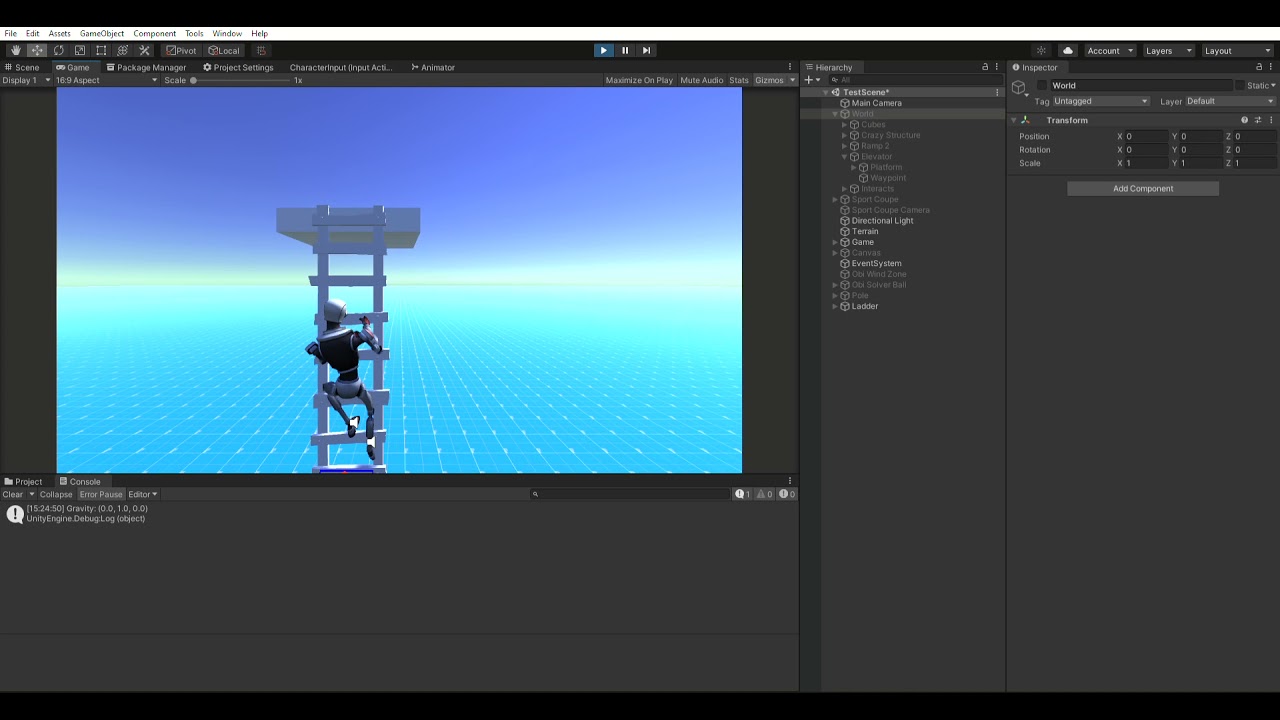Screen dimensions: 1280x720
Task: Click the World game object cube icon in Inspector
Action: (1019, 88)
